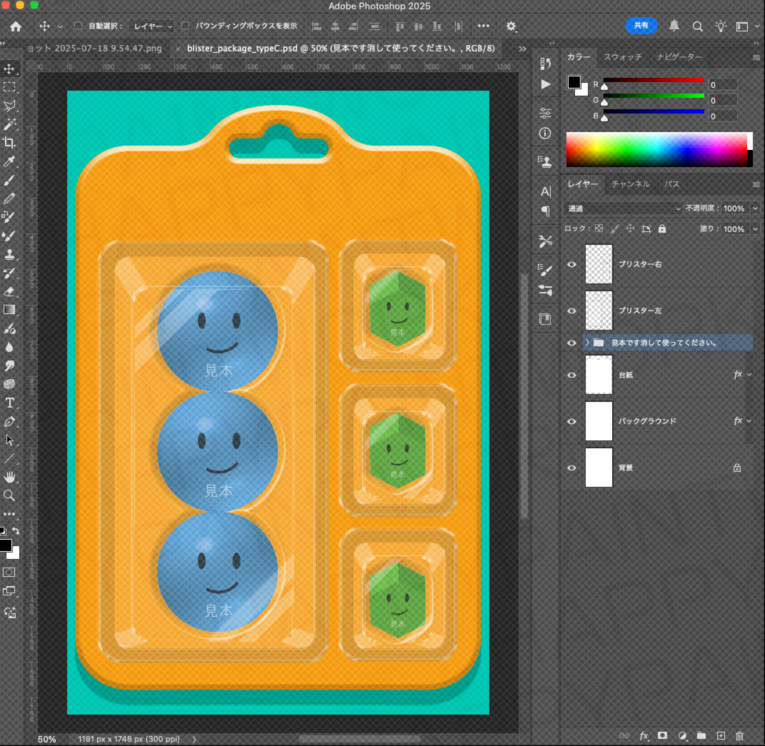765x746 pixels.
Task: Select the Horizontal Type tool
Action: click(x=10, y=402)
